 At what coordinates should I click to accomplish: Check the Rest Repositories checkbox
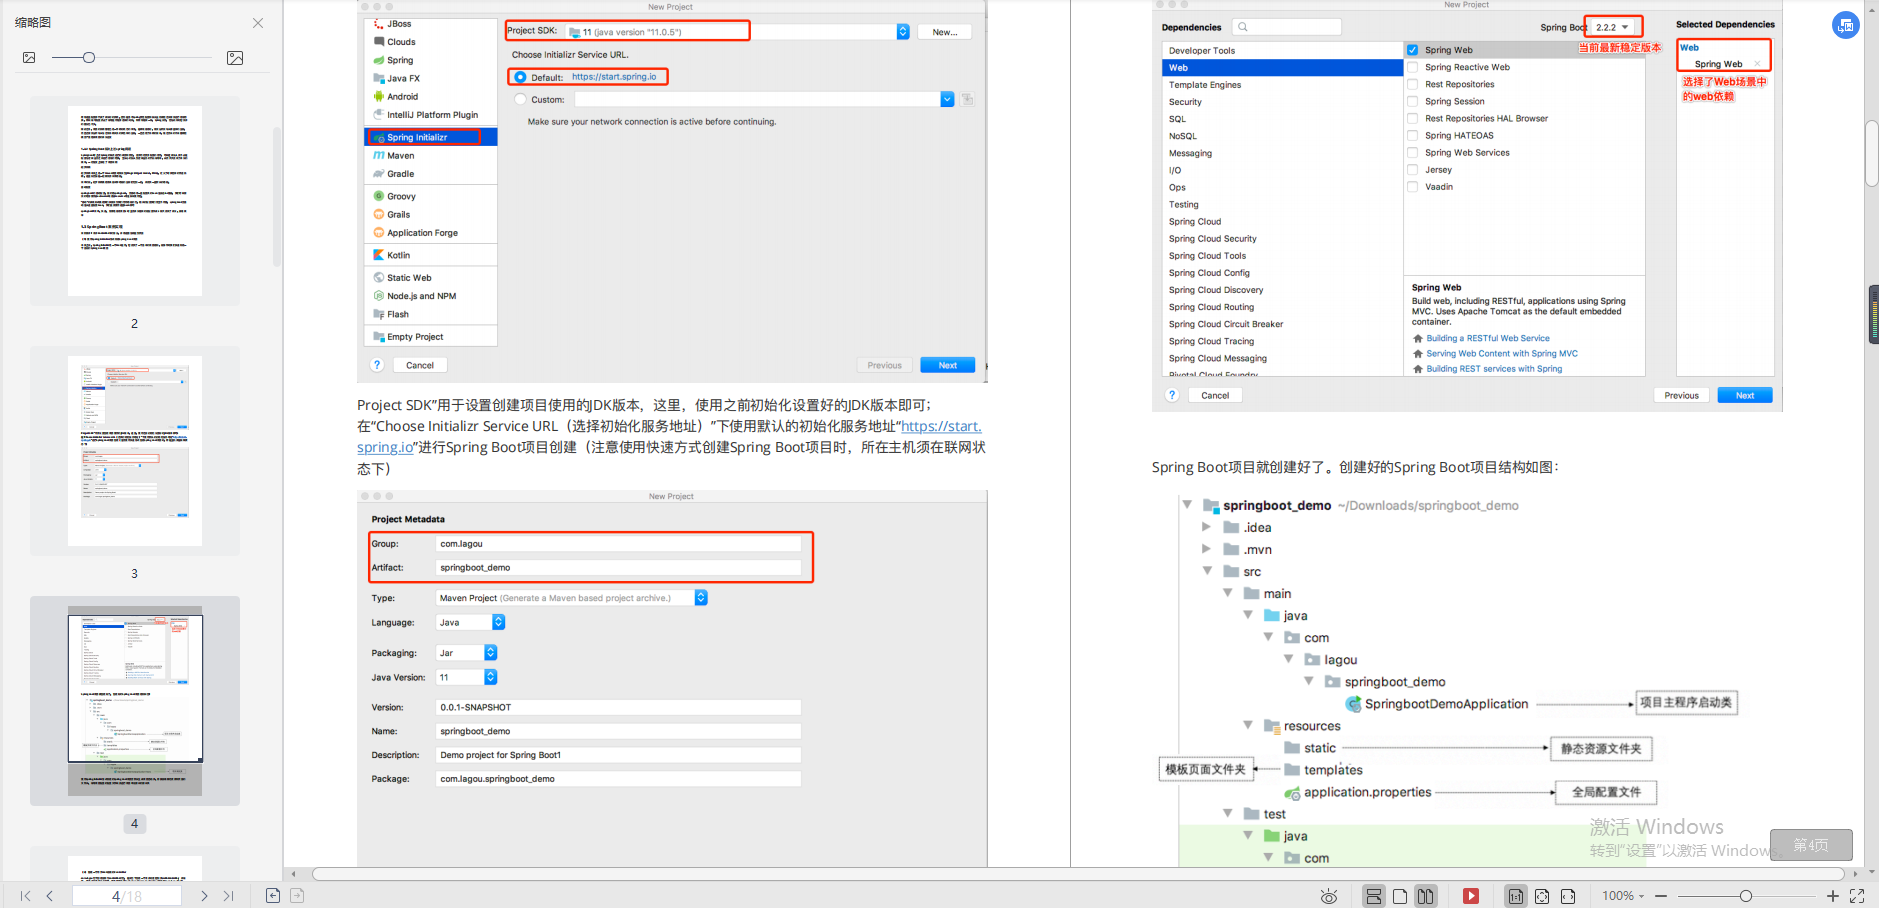[x=1412, y=84]
